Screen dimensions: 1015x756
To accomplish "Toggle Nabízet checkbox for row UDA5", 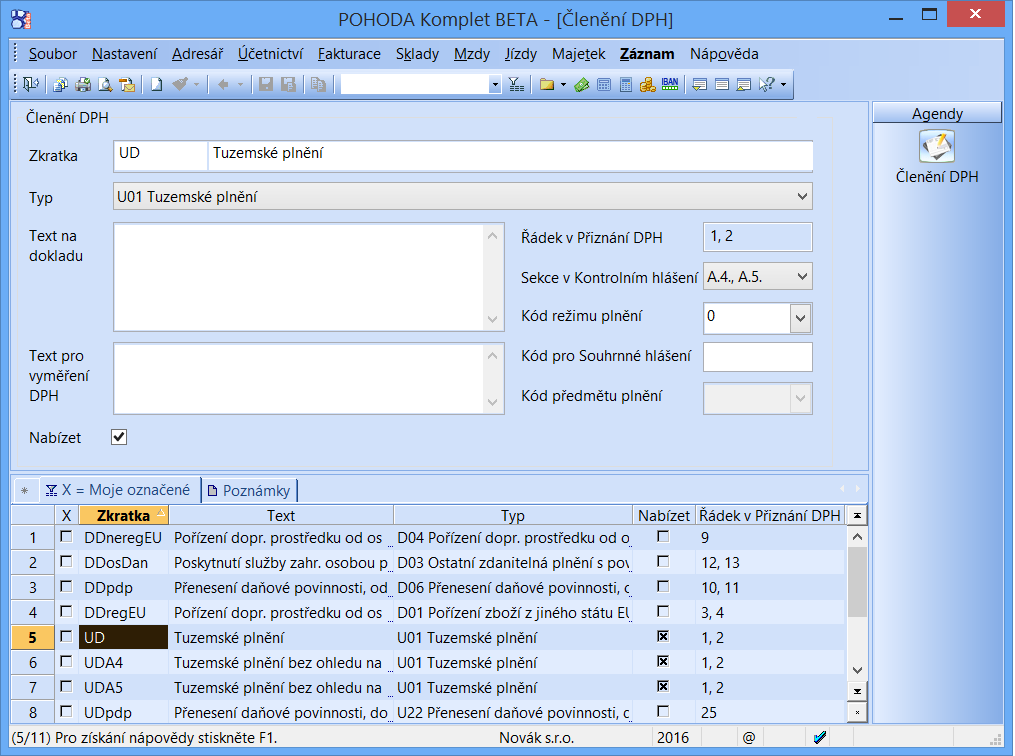I will tap(663, 686).
